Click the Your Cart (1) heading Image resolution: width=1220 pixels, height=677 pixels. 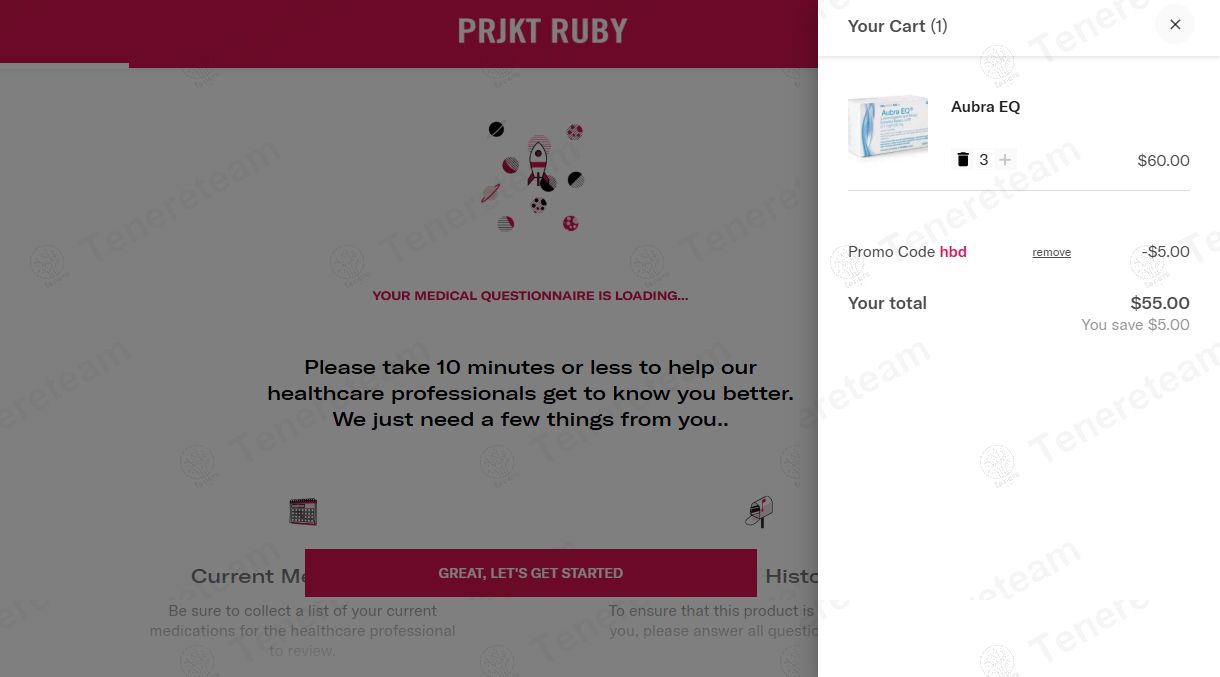click(x=897, y=26)
